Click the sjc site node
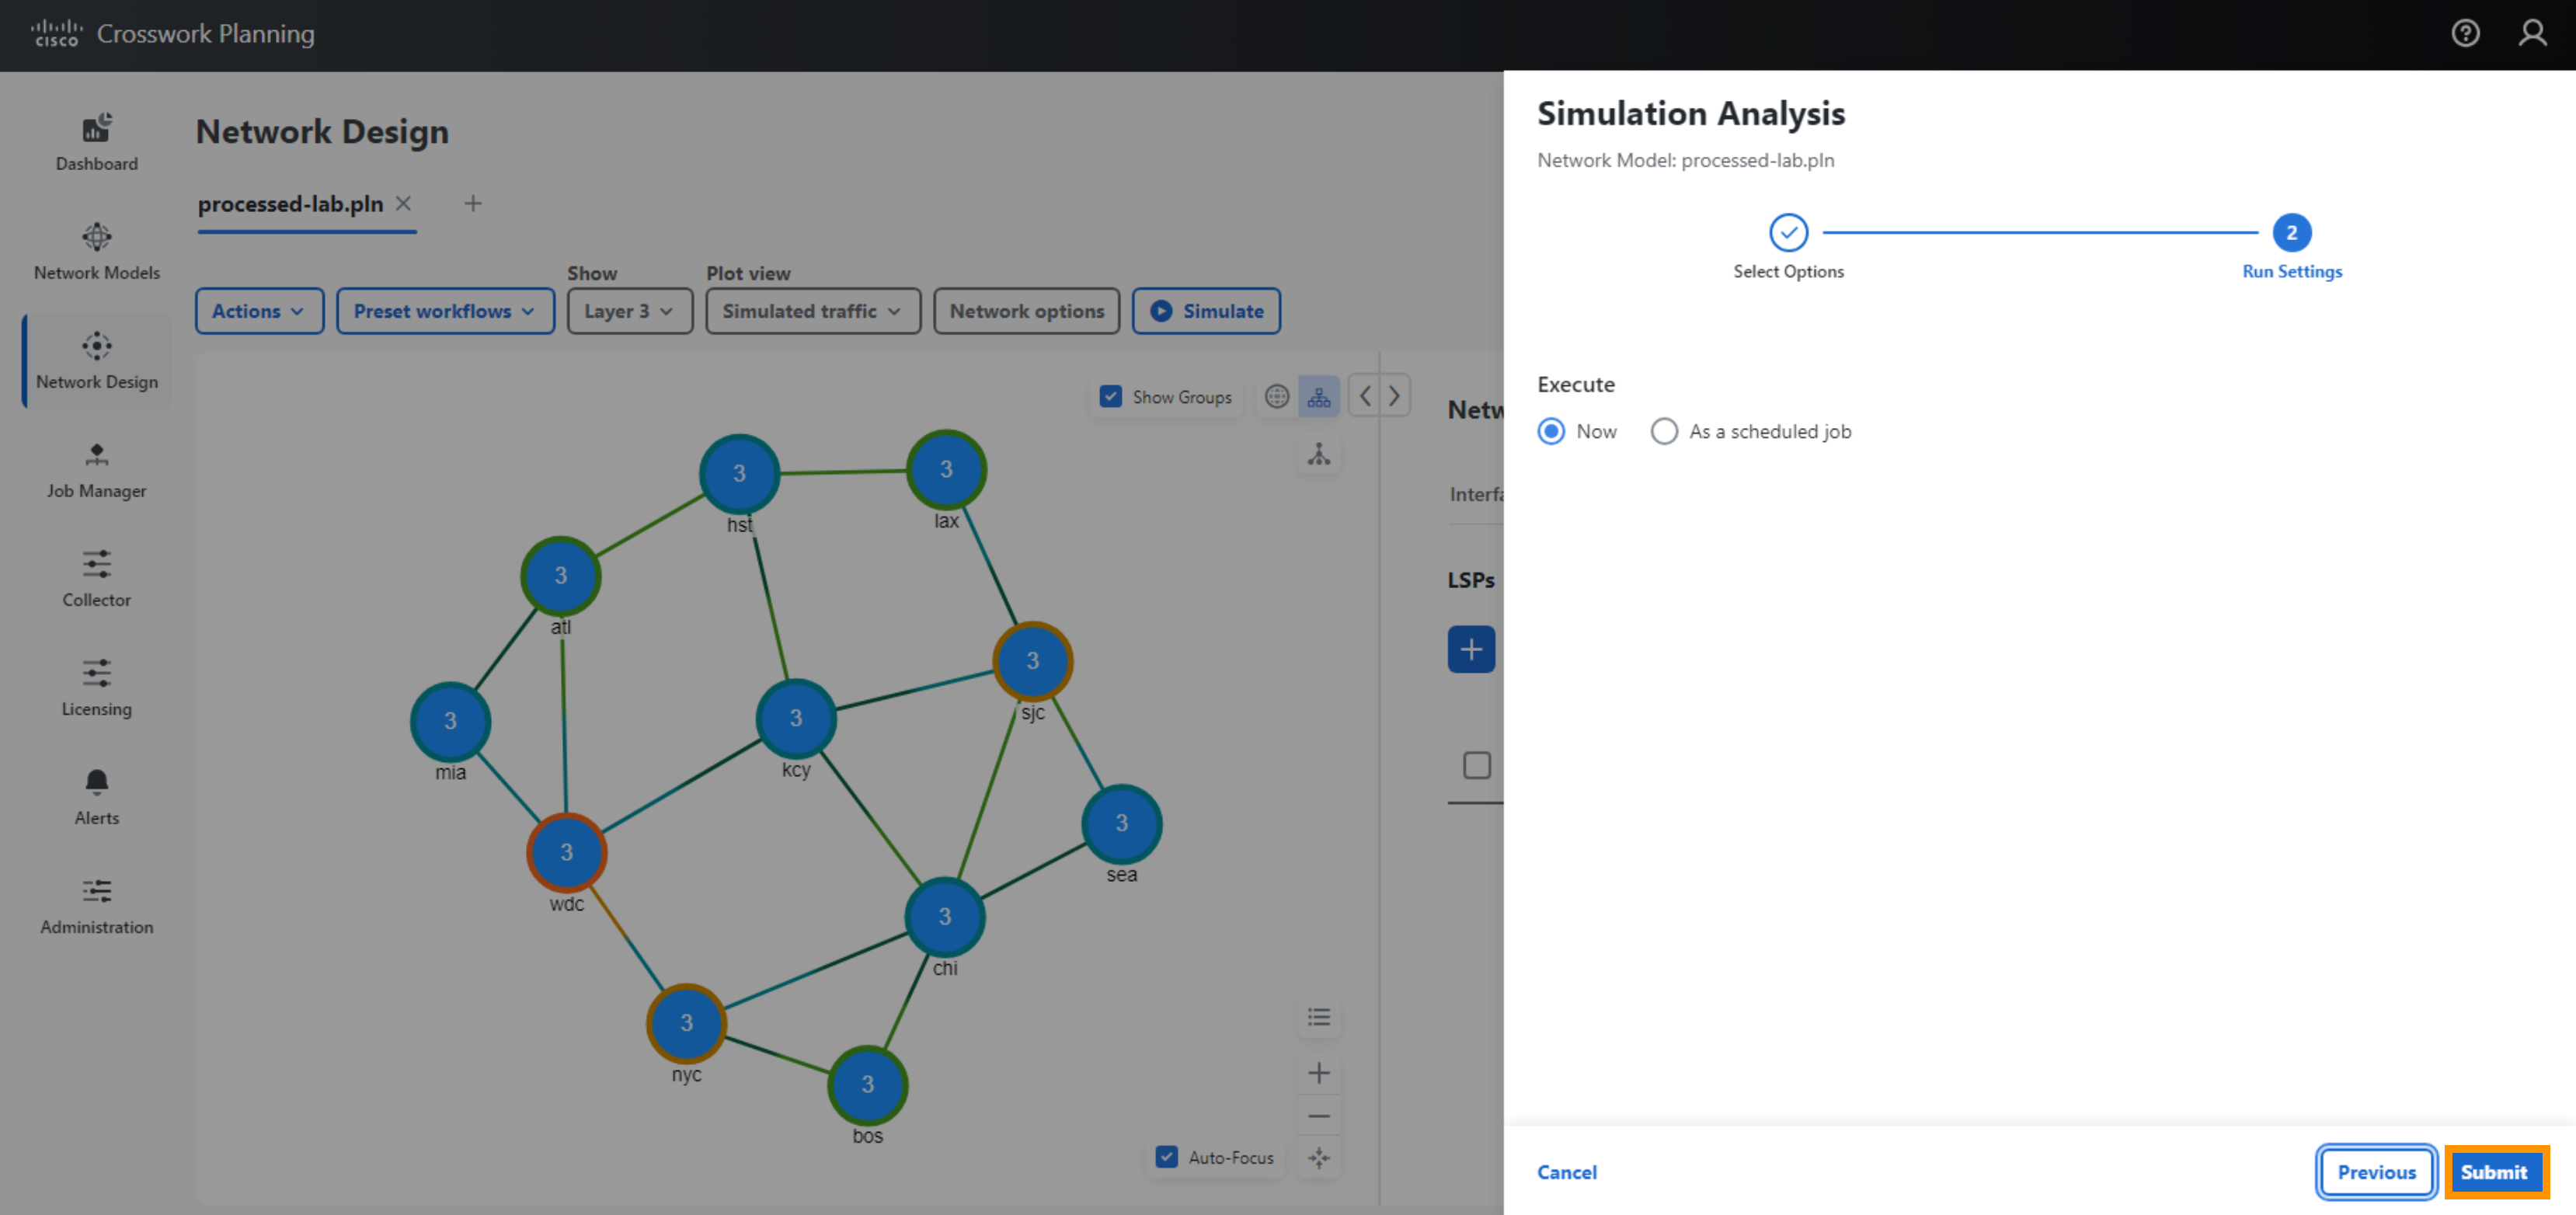This screenshot has width=2576, height=1215. pyautogui.click(x=1033, y=661)
